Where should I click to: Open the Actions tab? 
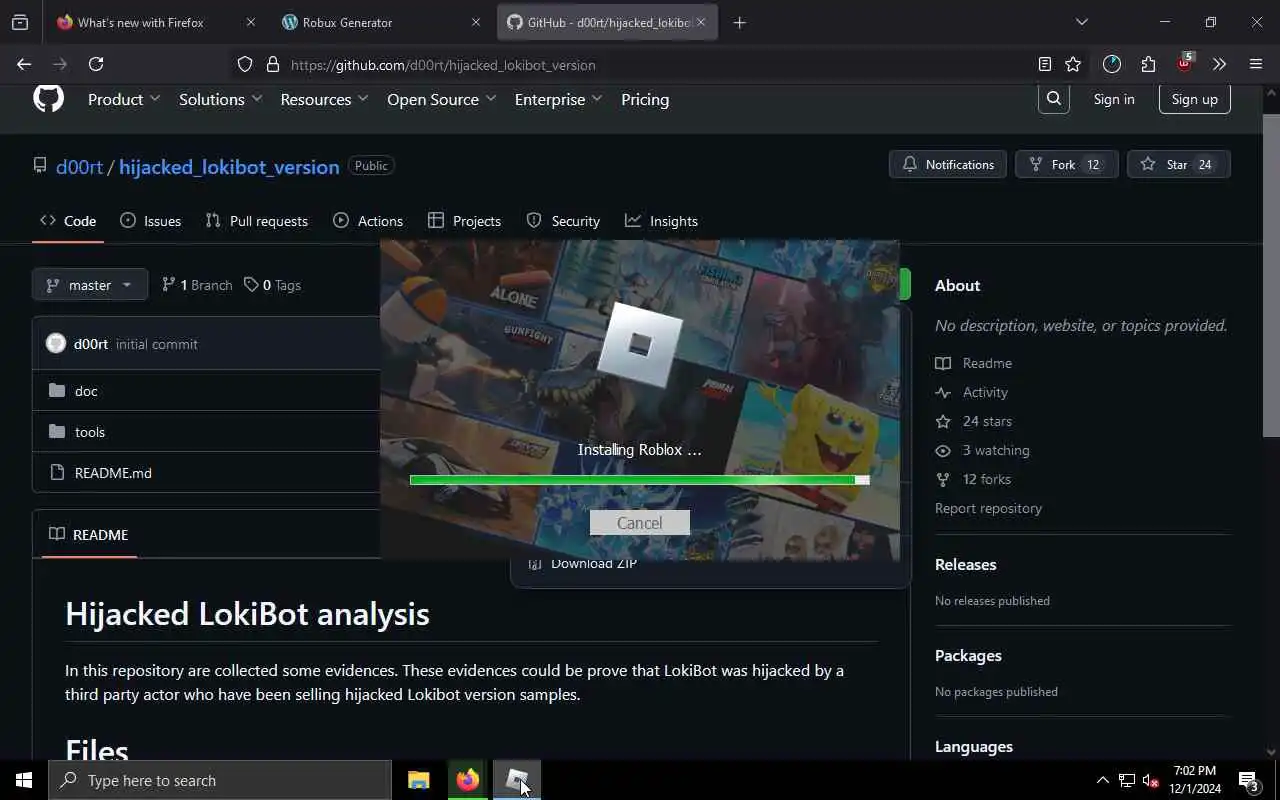coord(368,221)
